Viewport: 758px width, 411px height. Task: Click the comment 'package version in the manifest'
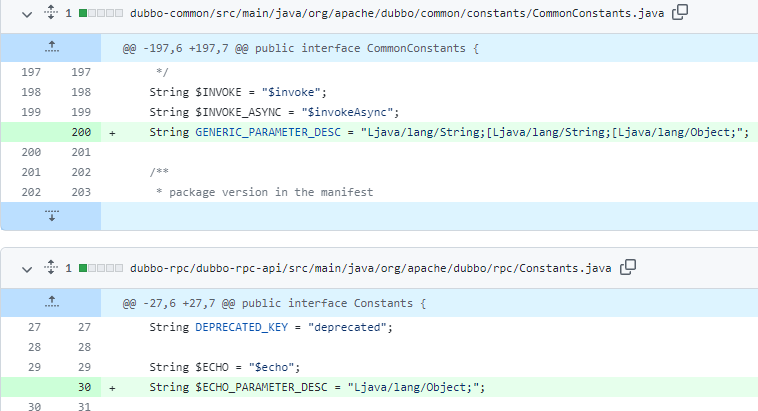[x=271, y=192]
